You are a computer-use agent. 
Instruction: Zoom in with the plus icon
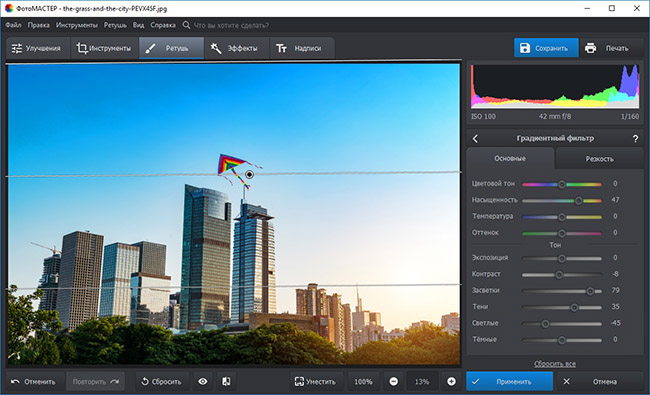tap(451, 381)
